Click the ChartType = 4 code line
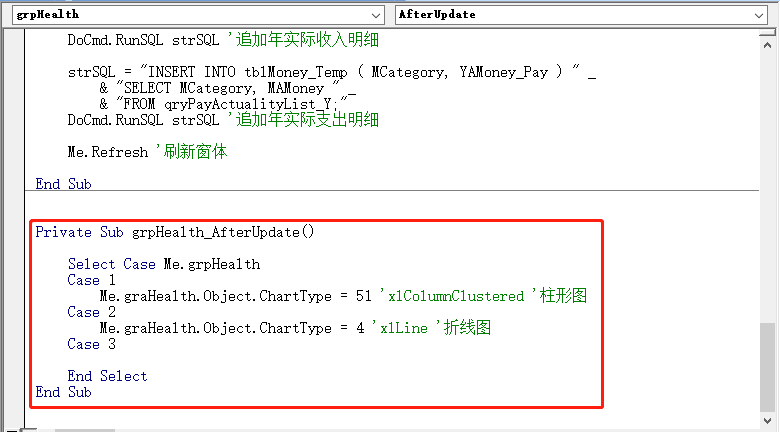780x432 pixels. click(295, 328)
